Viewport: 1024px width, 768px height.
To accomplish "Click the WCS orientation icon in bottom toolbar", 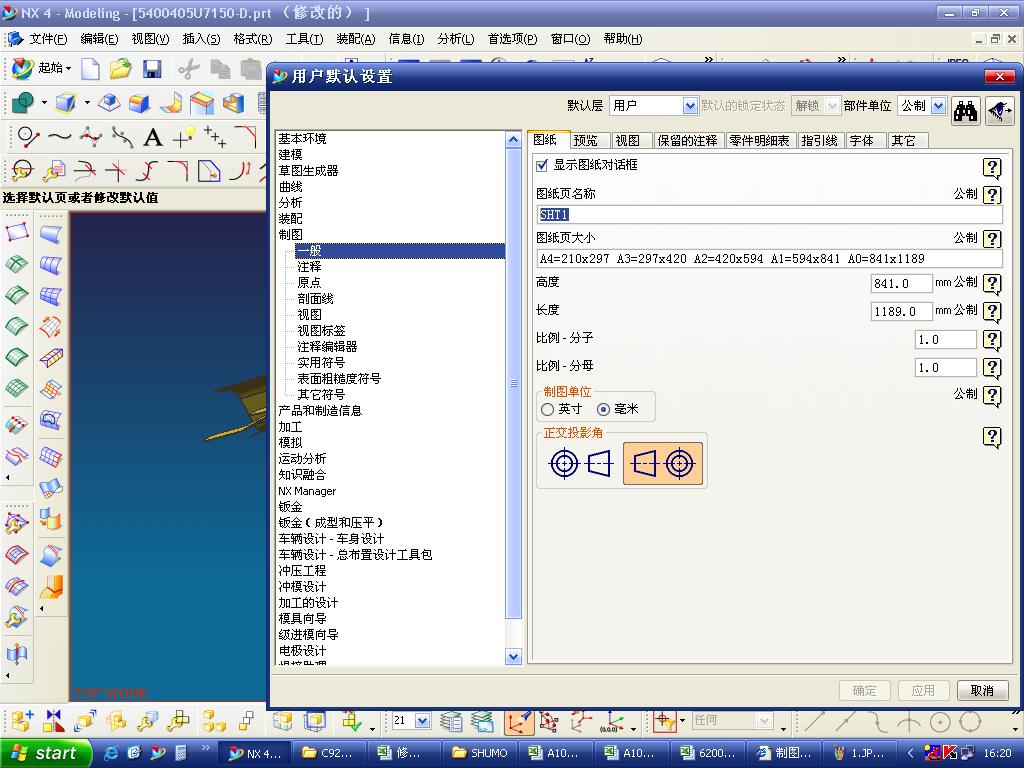I will point(519,722).
